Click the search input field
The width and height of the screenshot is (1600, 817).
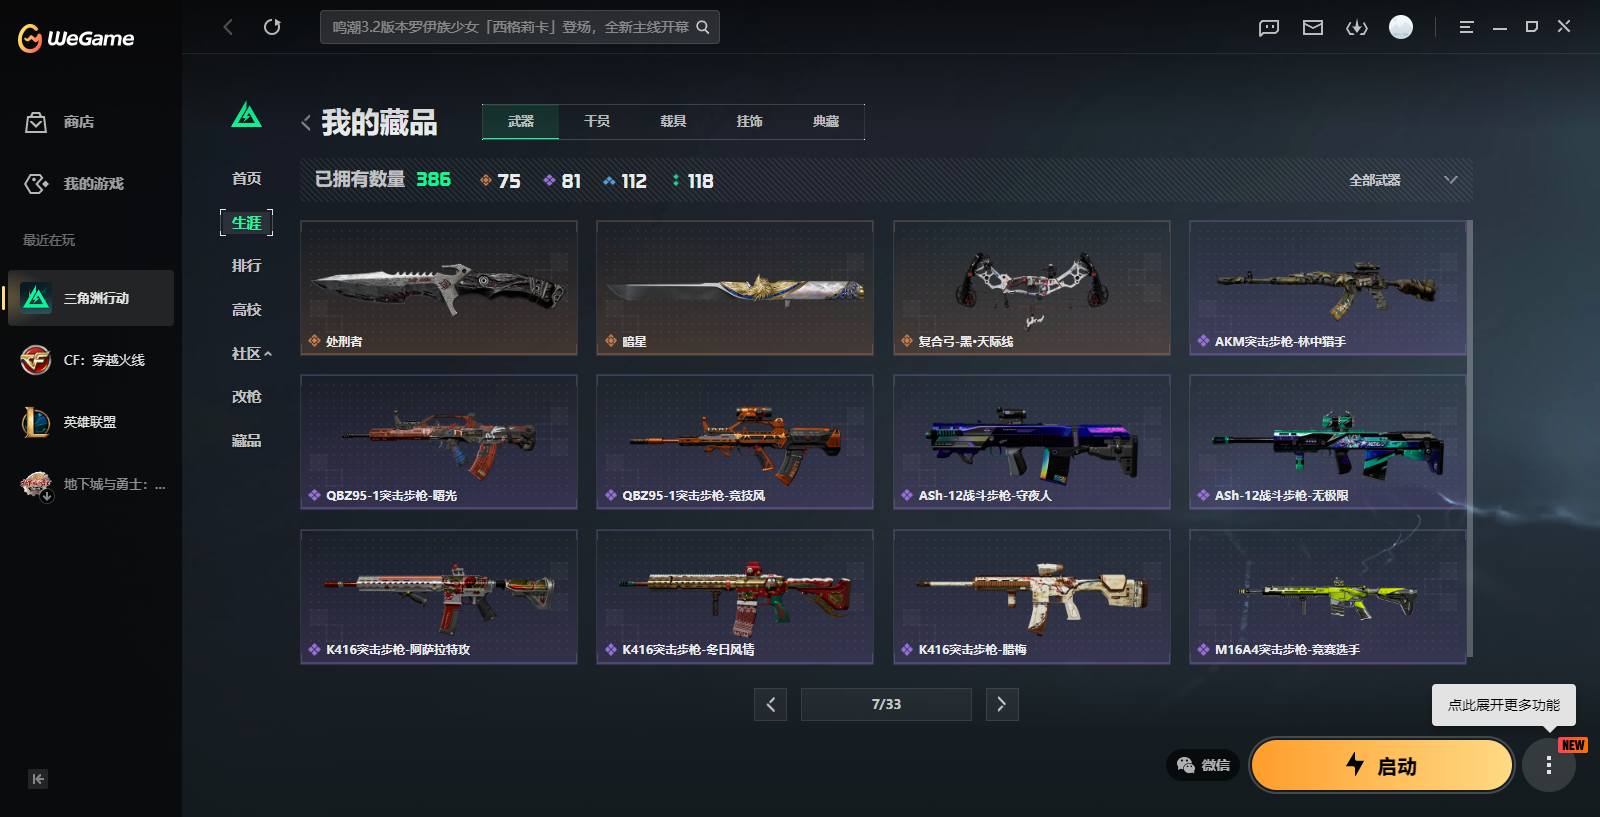[x=510, y=27]
